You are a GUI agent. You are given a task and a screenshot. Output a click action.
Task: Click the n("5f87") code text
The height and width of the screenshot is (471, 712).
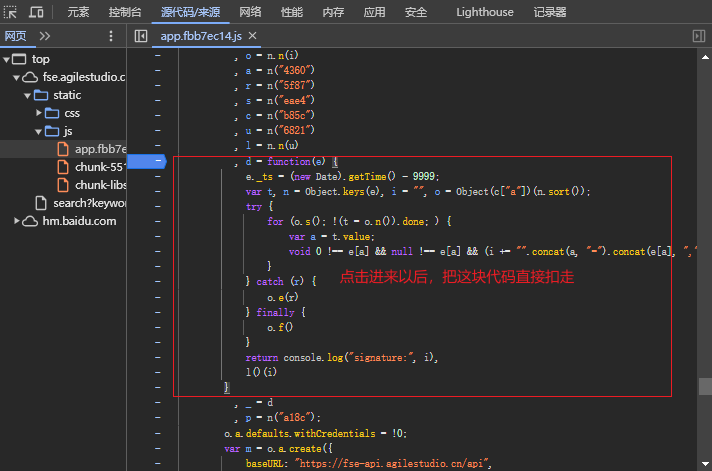[x=291, y=85]
